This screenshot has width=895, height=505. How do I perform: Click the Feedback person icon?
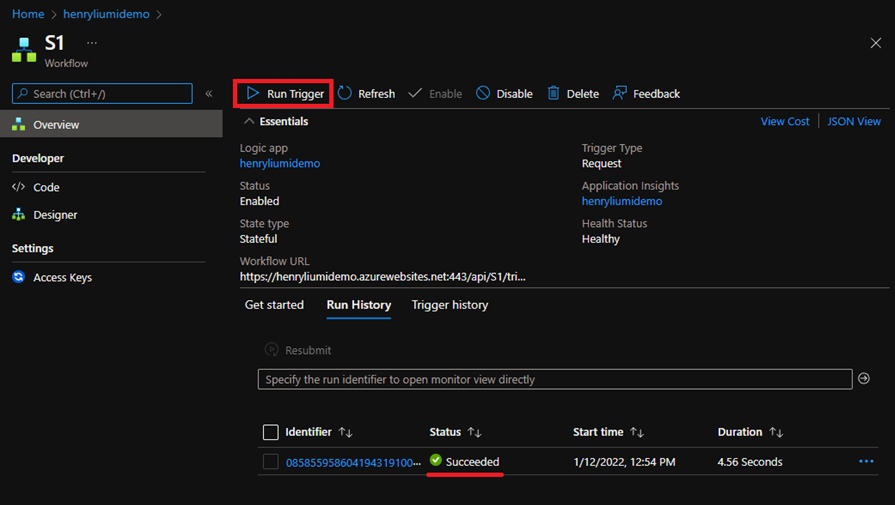(619, 93)
